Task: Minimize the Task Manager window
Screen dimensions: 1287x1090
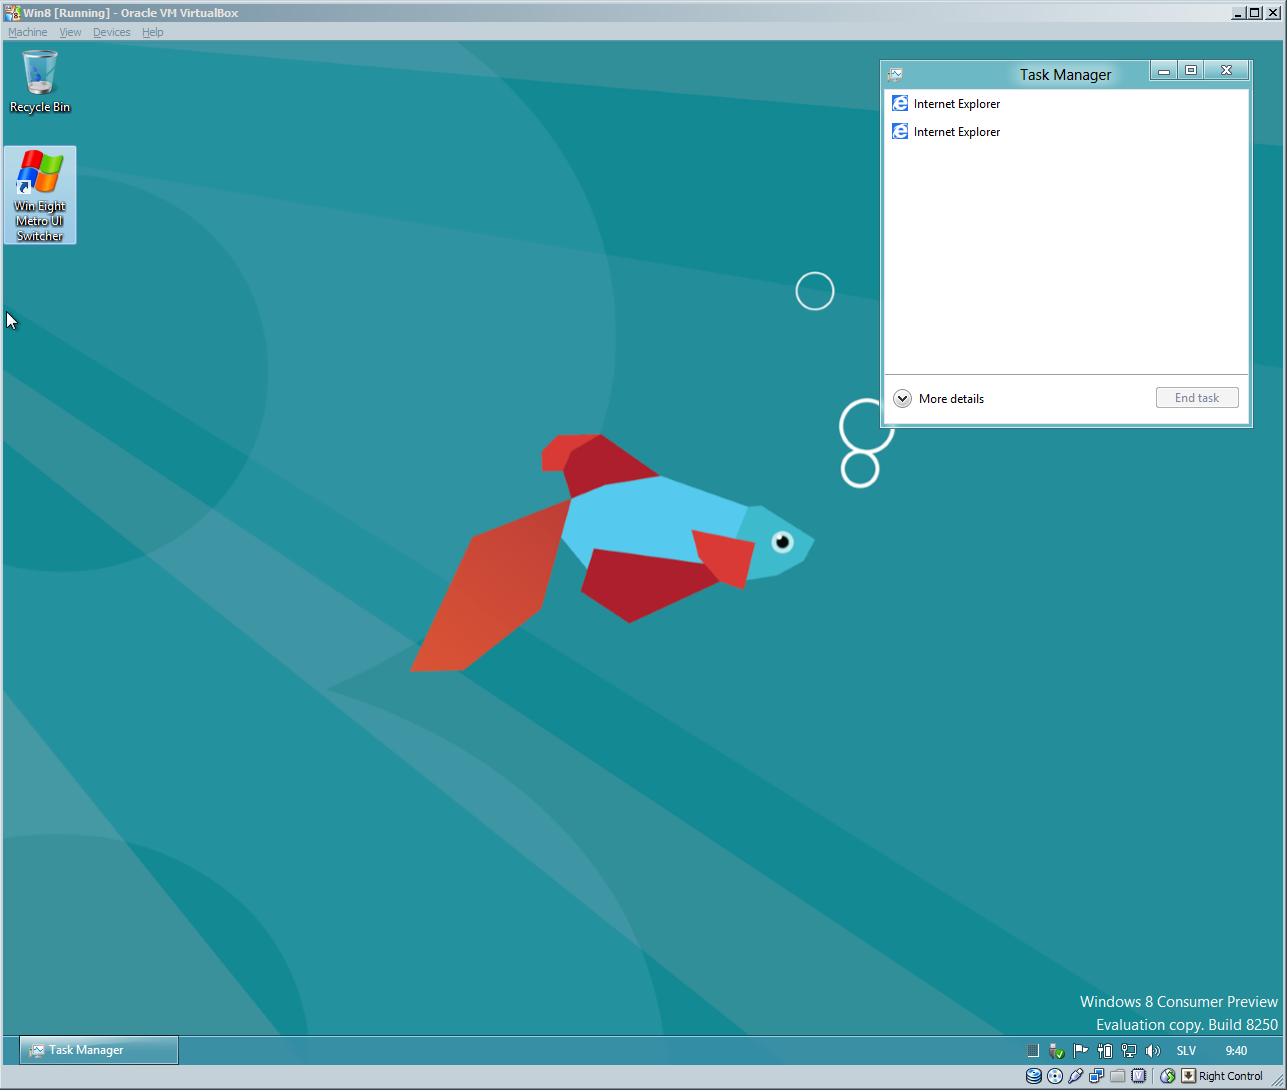Action: pyautogui.click(x=1163, y=71)
